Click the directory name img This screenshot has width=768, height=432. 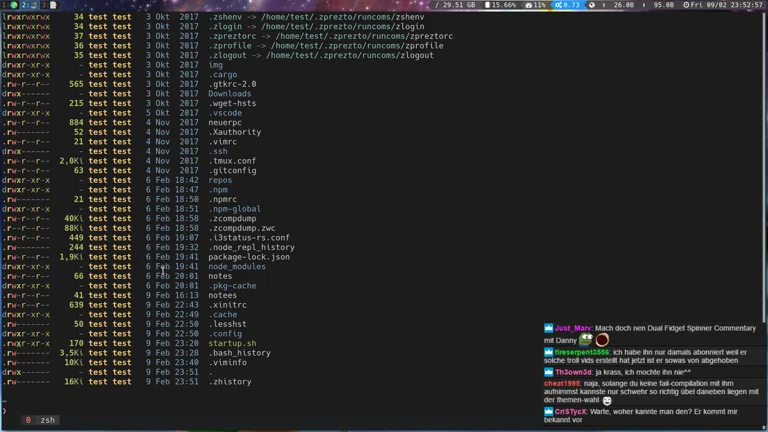[216, 65]
